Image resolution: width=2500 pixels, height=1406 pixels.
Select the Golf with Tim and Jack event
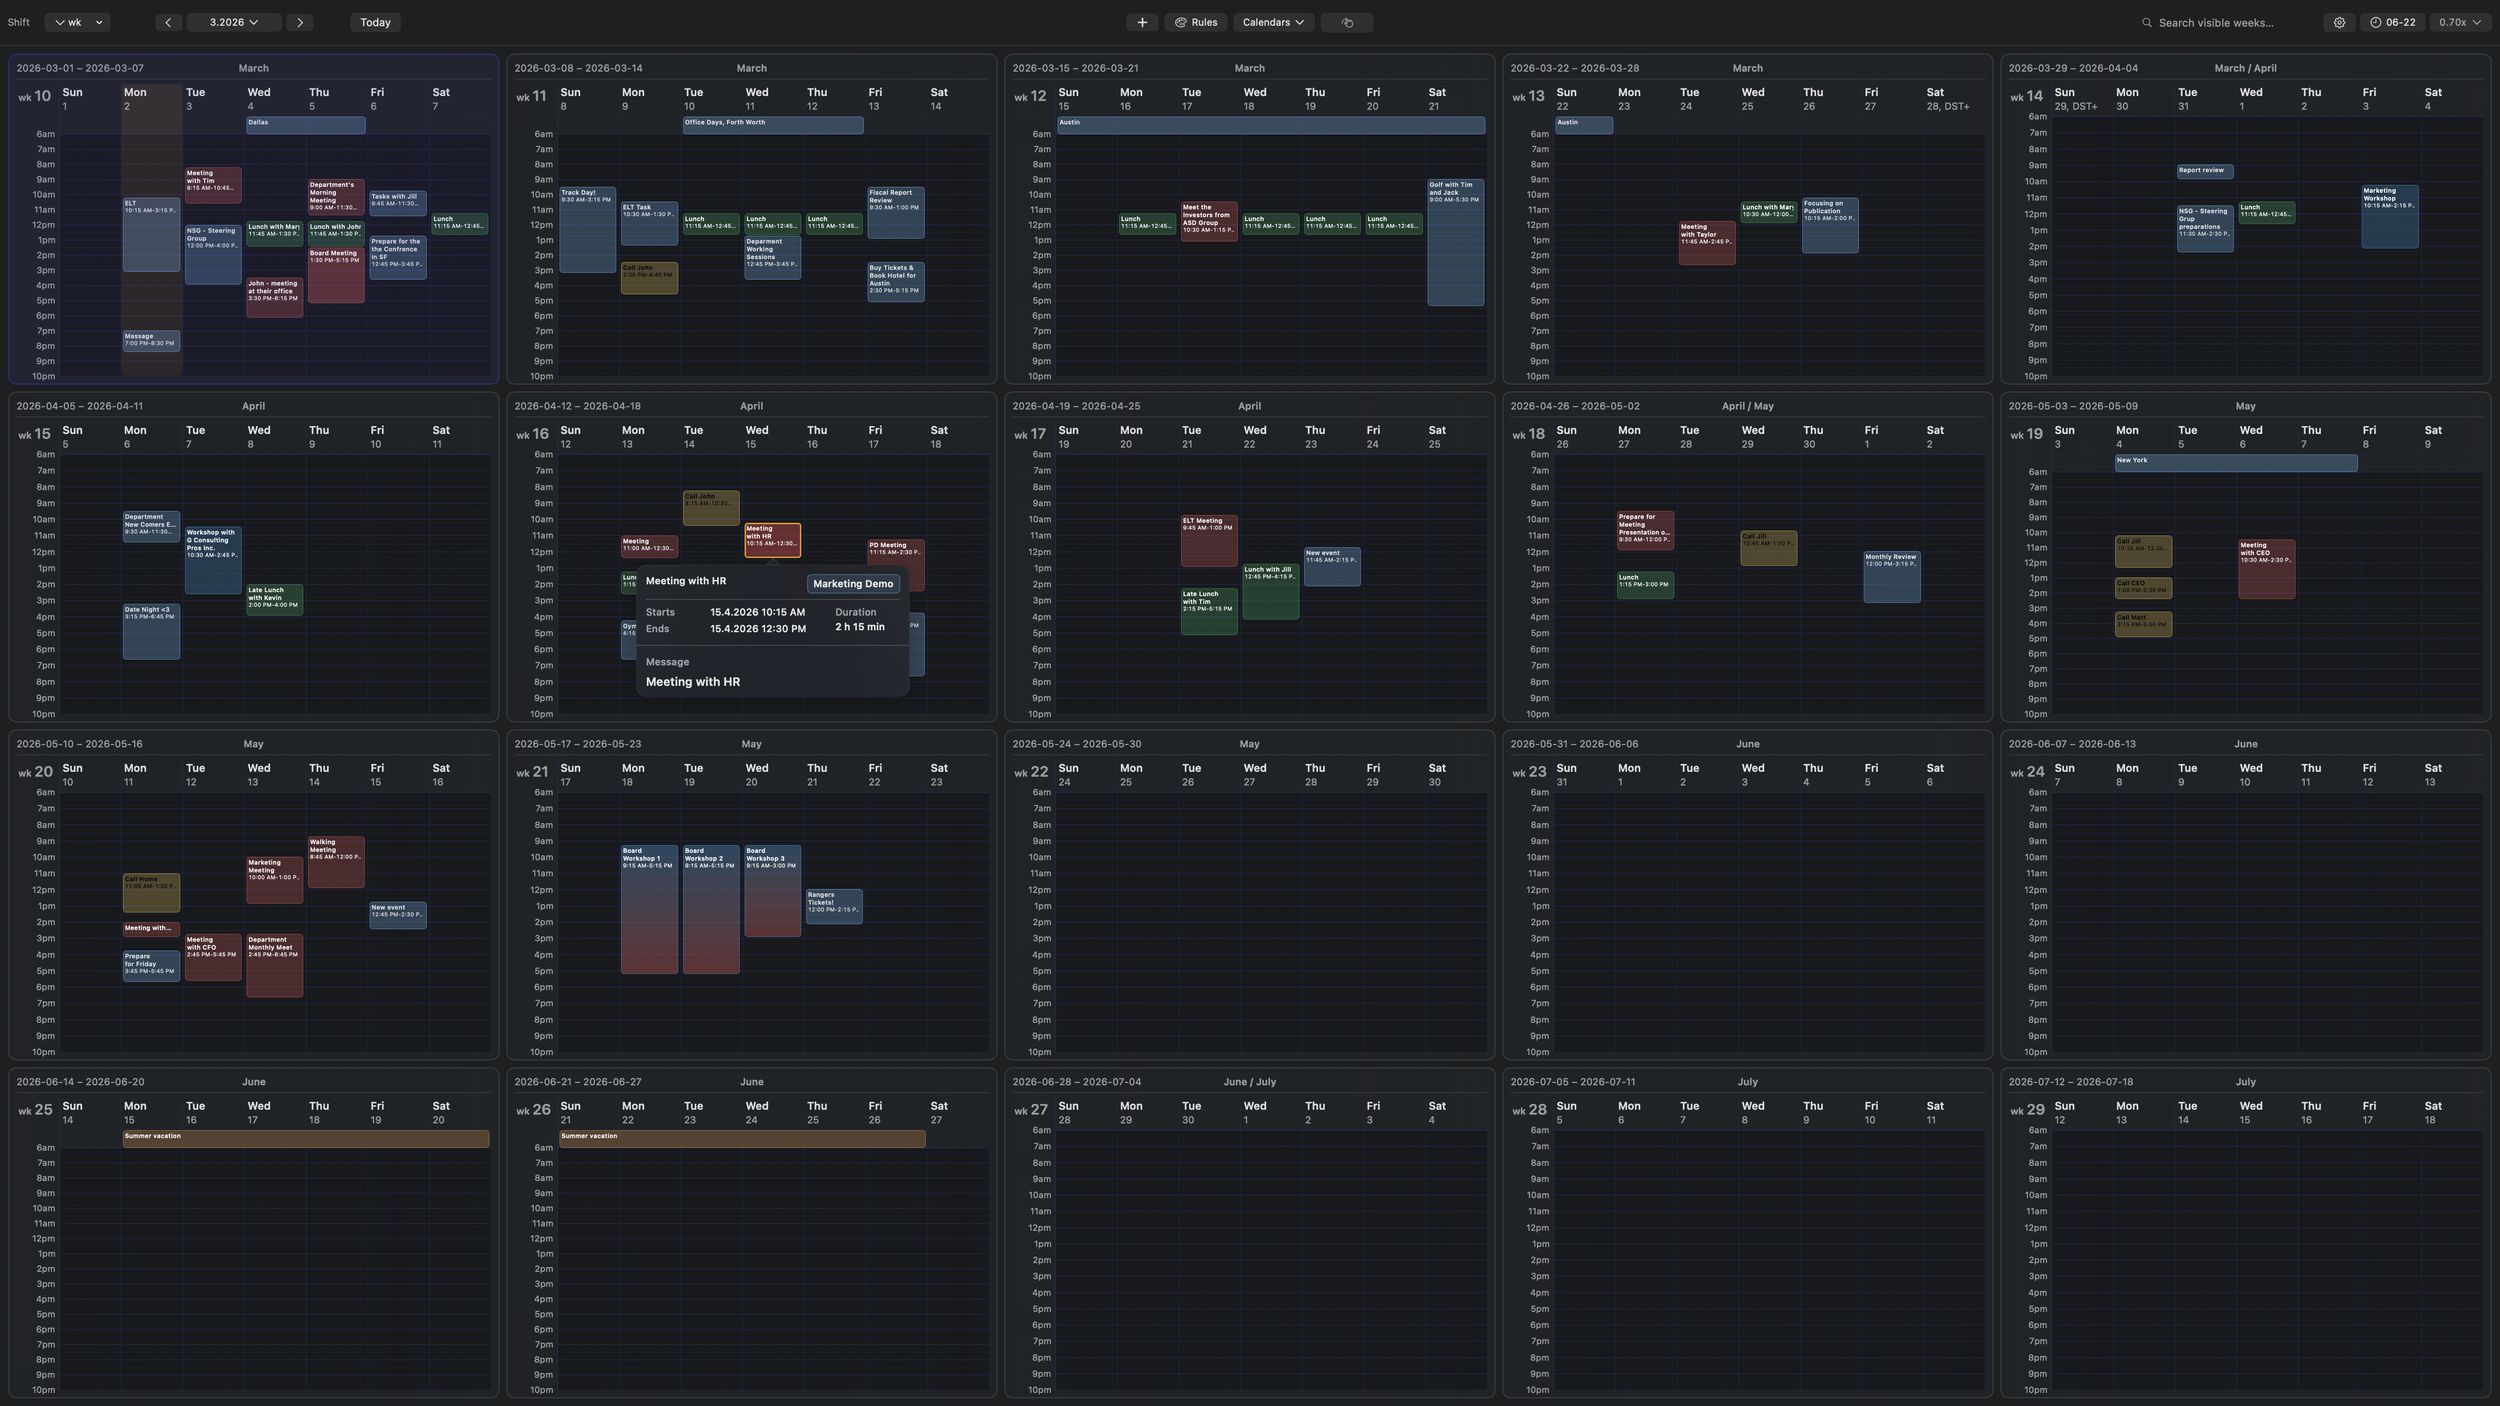pyautogui.click(x=1456, y=240)
